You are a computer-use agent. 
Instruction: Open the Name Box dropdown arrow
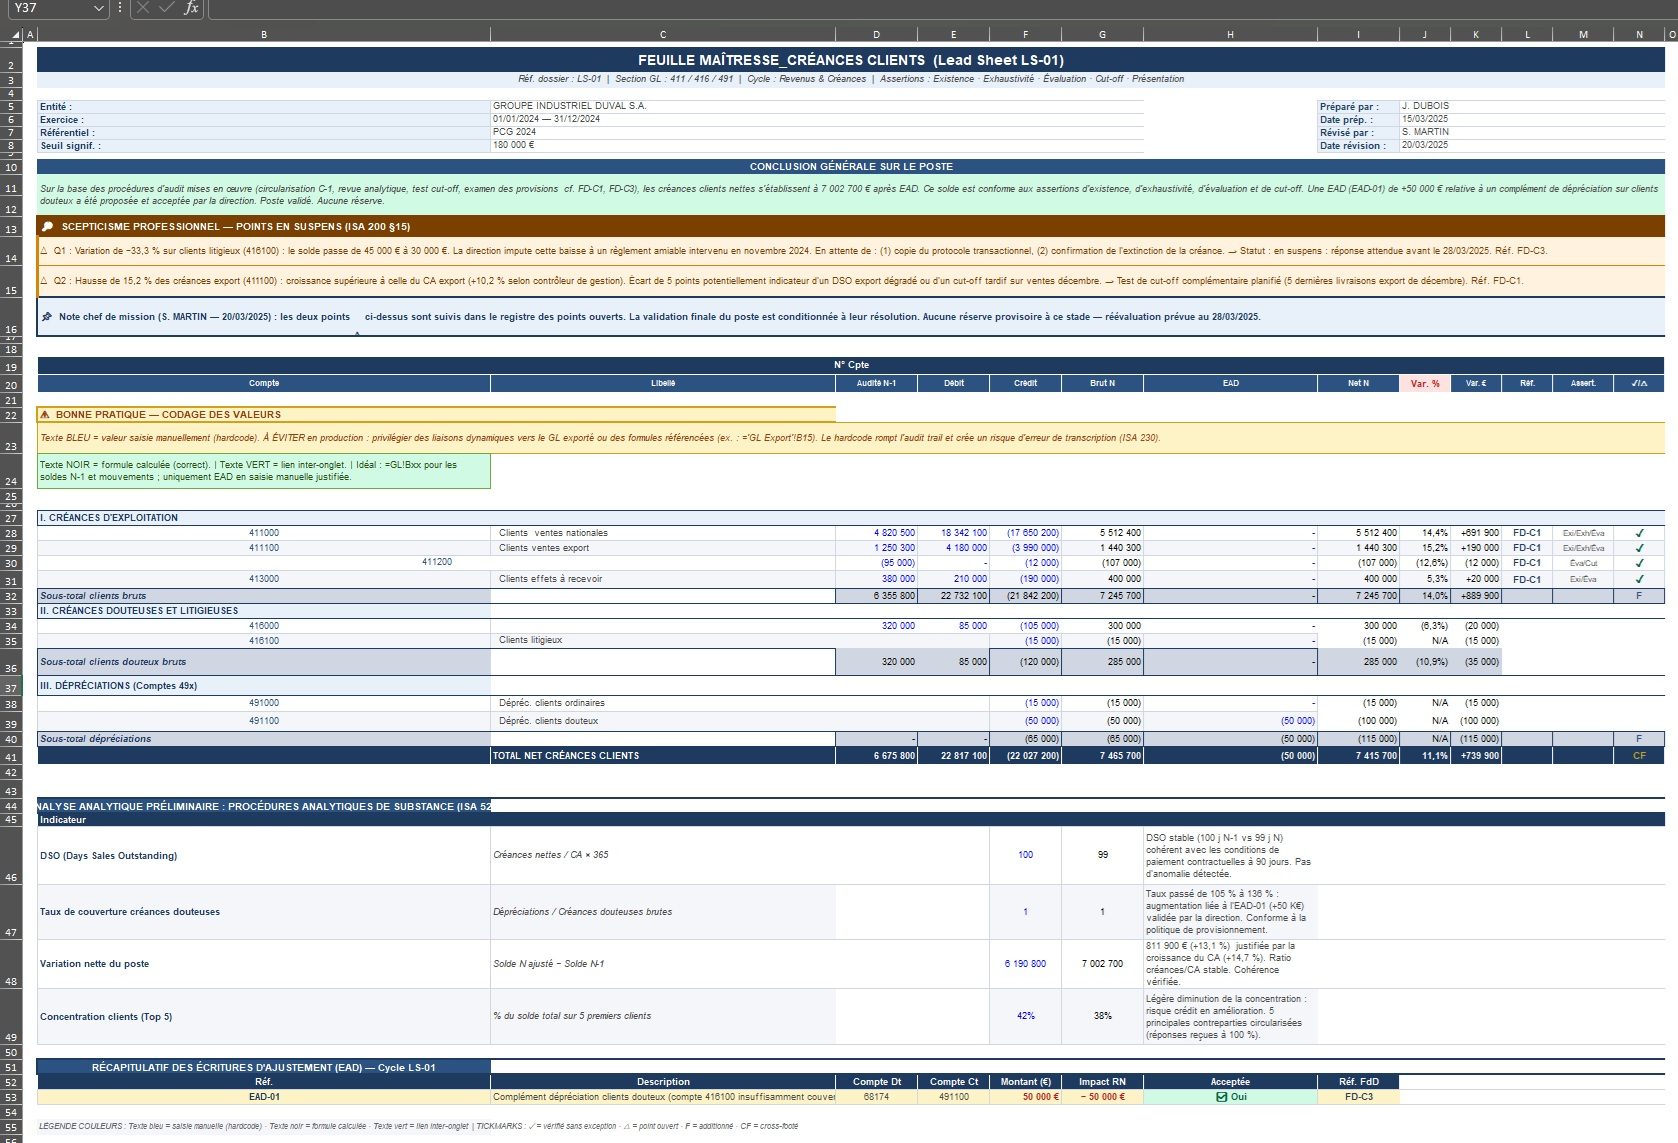tap(98, 8)
